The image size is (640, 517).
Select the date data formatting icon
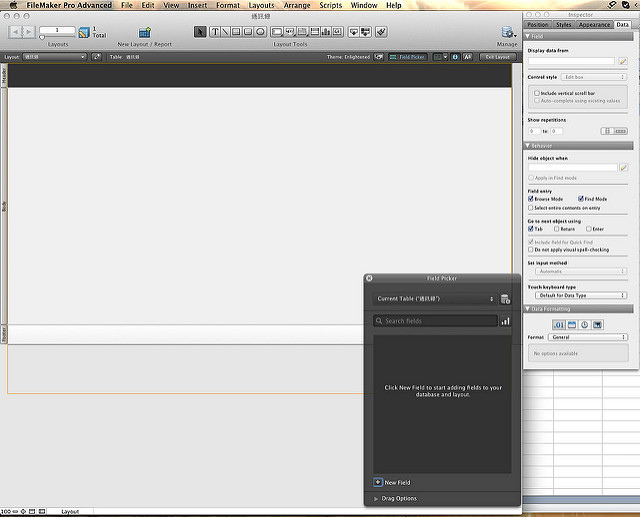[x=572, y=325]
